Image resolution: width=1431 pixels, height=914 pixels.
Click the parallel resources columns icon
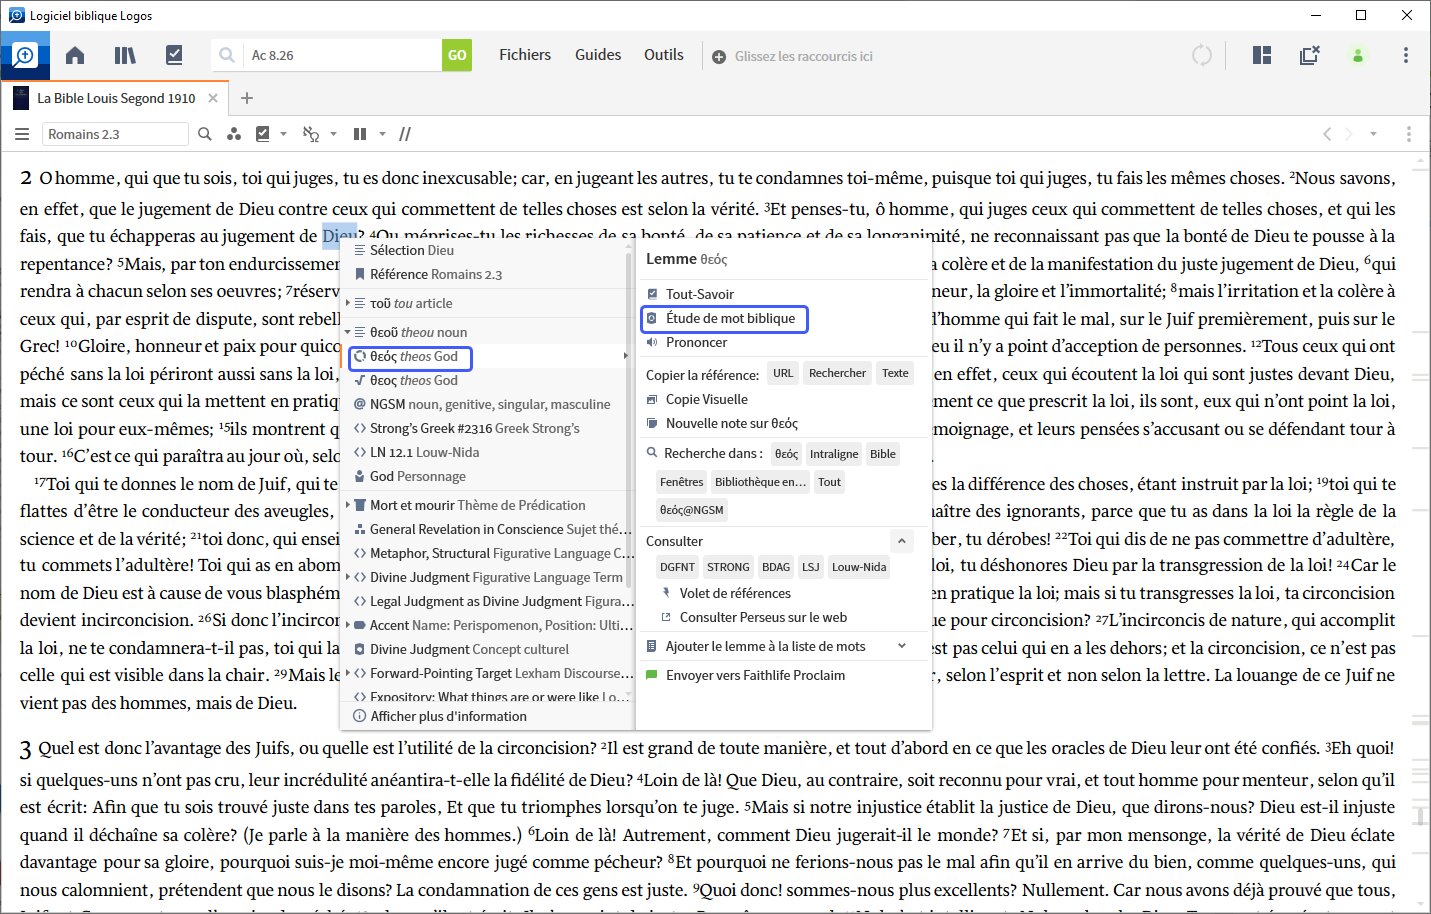click(360, 134)
